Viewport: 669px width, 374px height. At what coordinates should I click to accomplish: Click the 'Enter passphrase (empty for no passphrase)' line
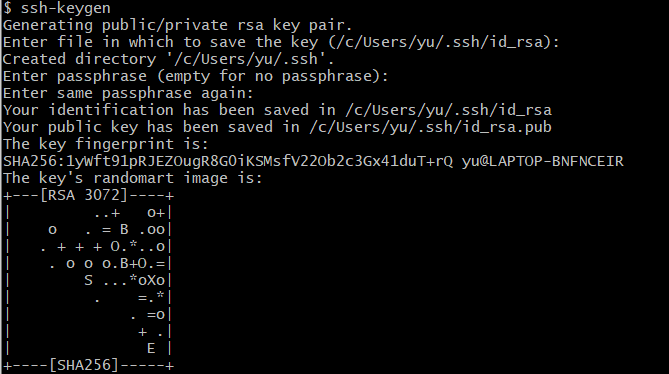pos(195,76)
